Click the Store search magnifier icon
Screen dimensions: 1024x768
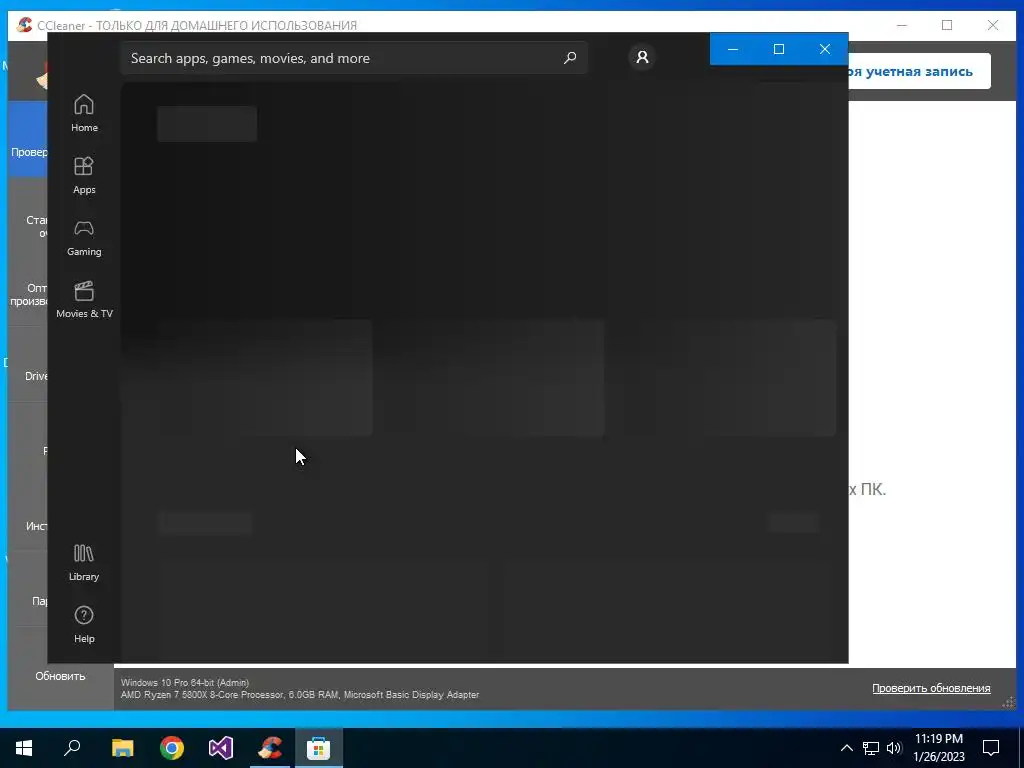click(569, 58)
